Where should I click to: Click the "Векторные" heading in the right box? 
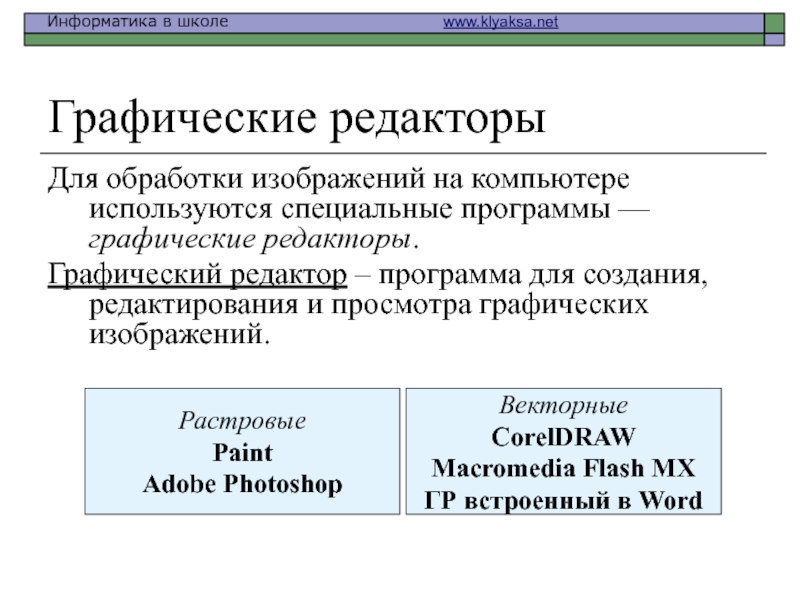coord(563,405)
